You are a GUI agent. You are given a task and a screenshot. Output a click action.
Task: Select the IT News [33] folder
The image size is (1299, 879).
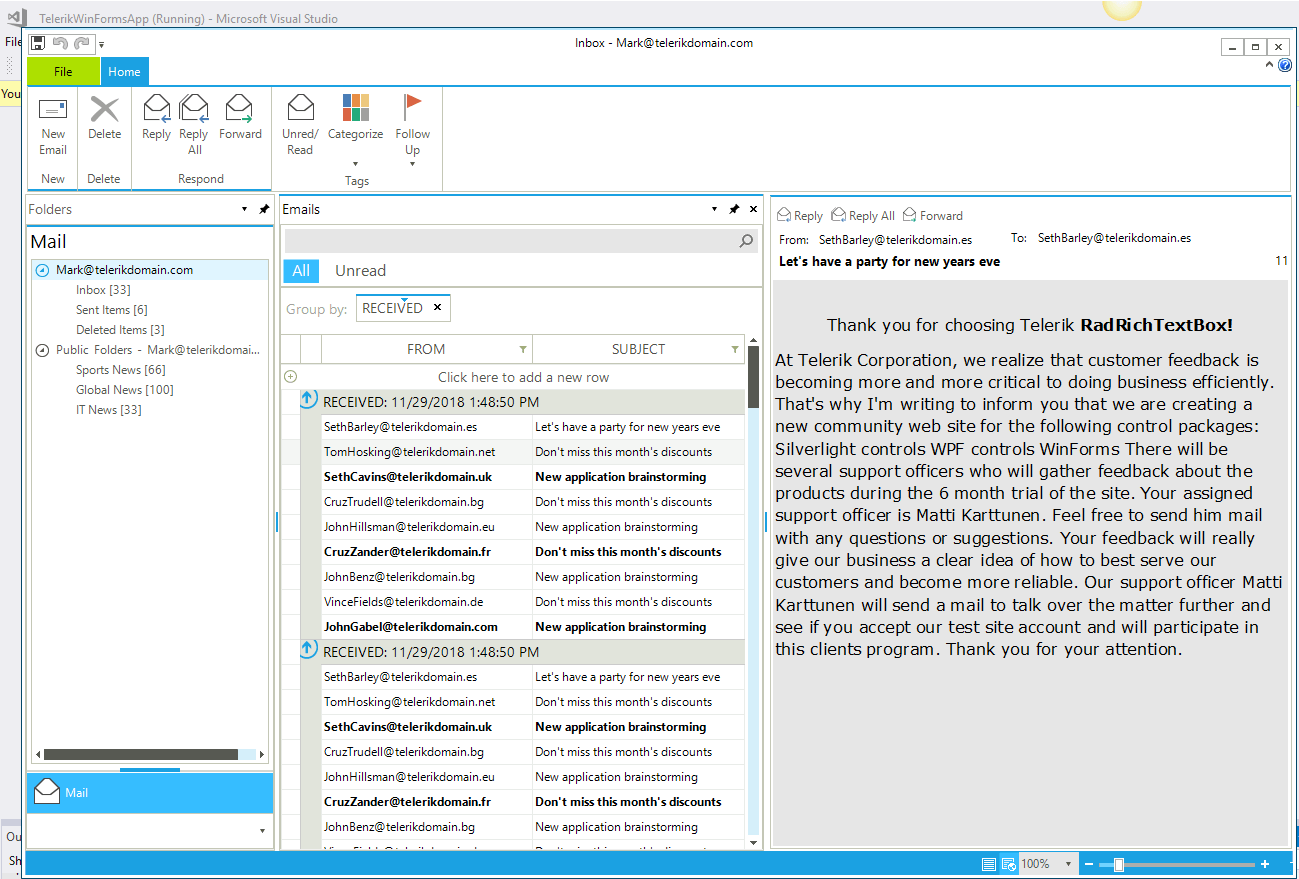click(x=108, y=410)
